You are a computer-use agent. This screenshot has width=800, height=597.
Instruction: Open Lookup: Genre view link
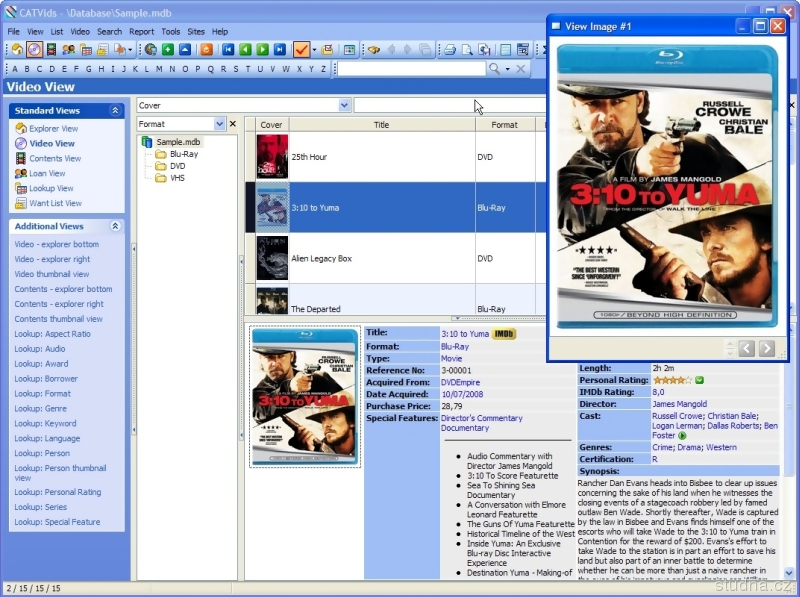point(41,409)
